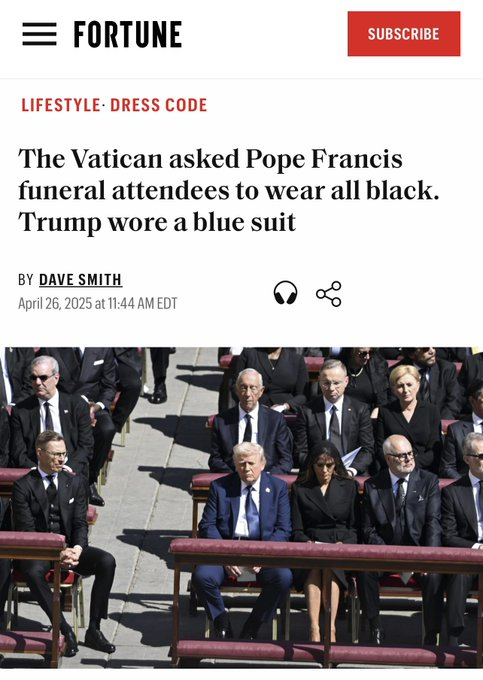The height and width of the screenshot is (680, 483).
Task: Click the "BY" byline label
Action: pos(26,280)
